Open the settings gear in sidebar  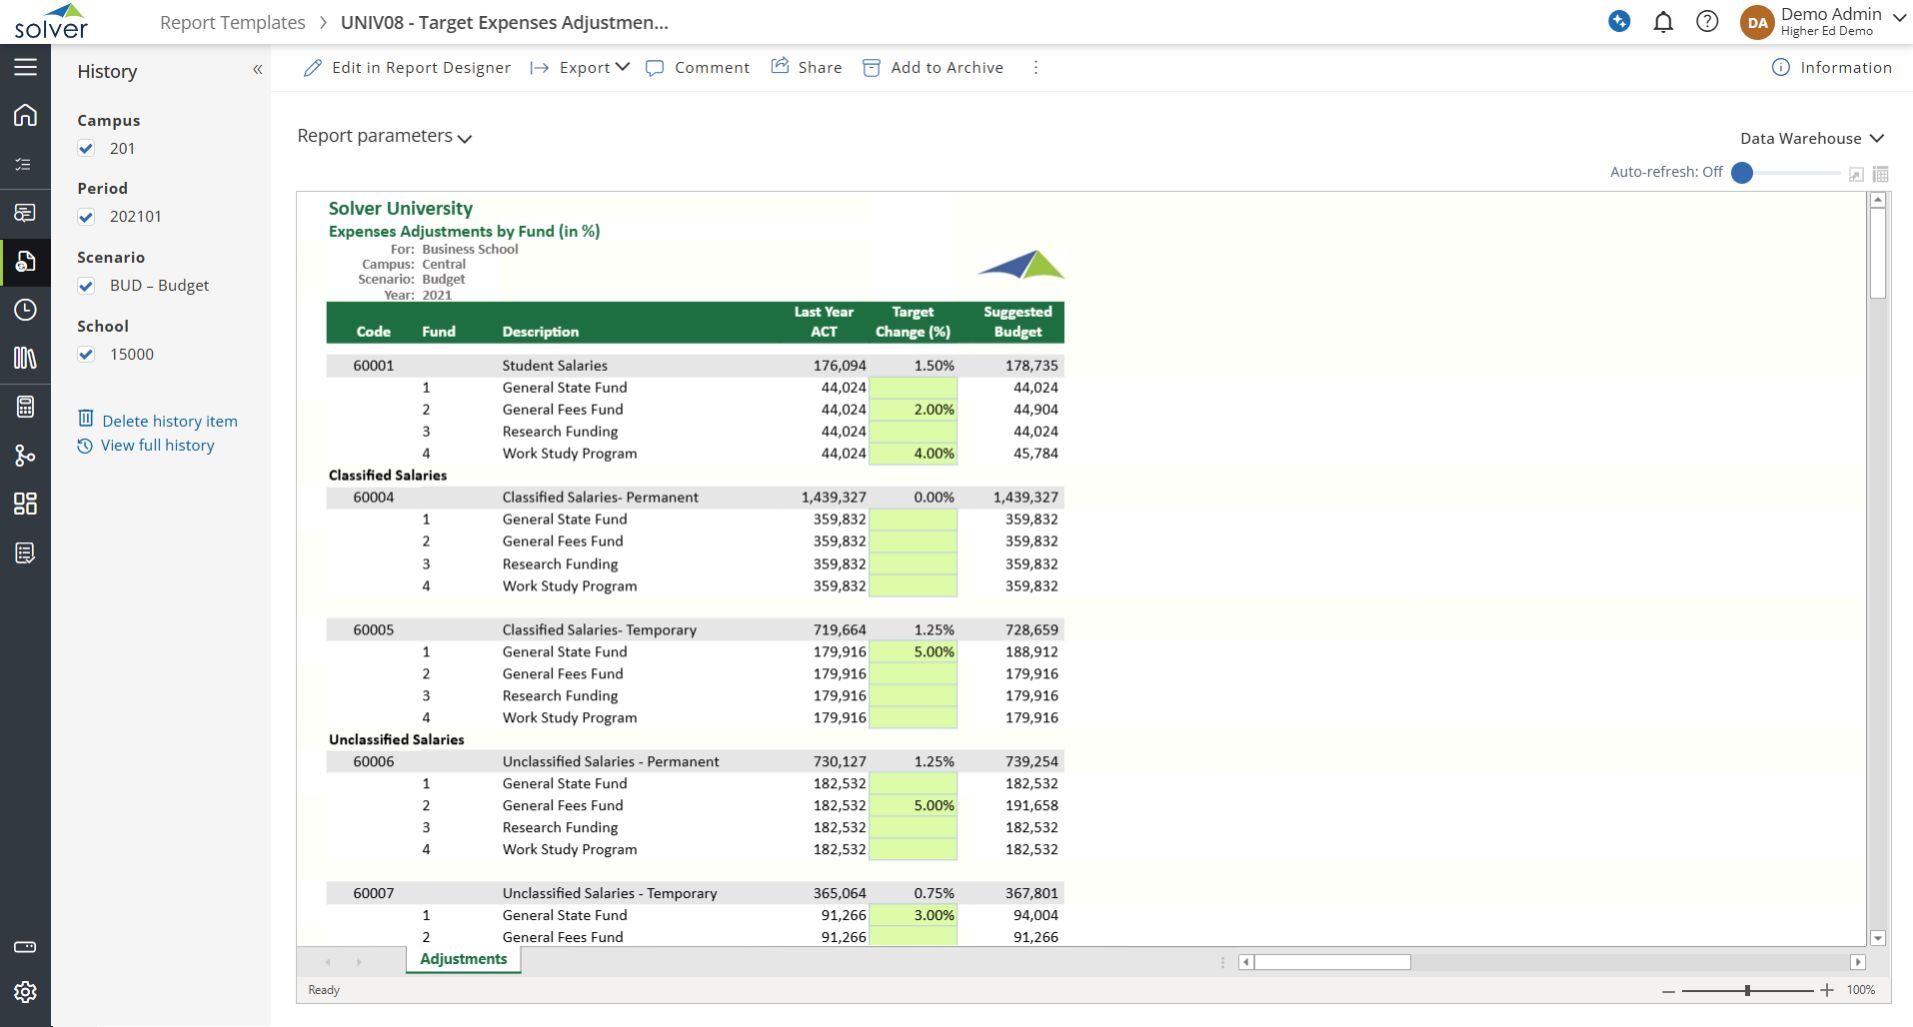point(25,991)
